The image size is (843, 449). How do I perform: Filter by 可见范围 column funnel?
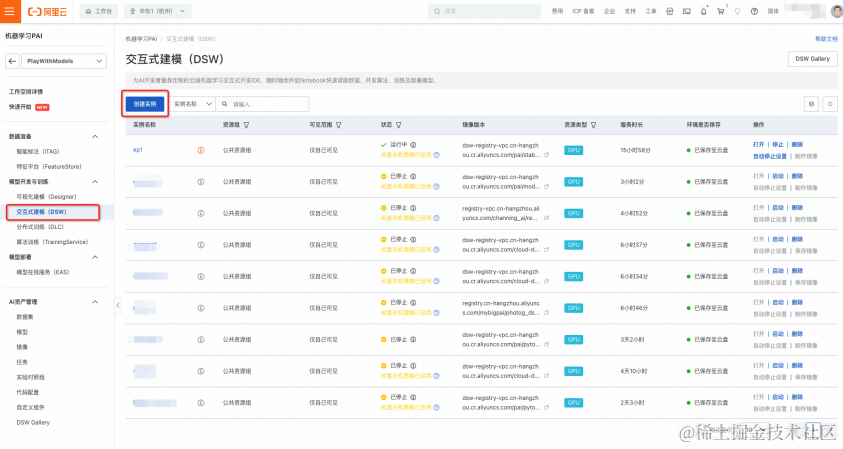click(x=339, y=125)
